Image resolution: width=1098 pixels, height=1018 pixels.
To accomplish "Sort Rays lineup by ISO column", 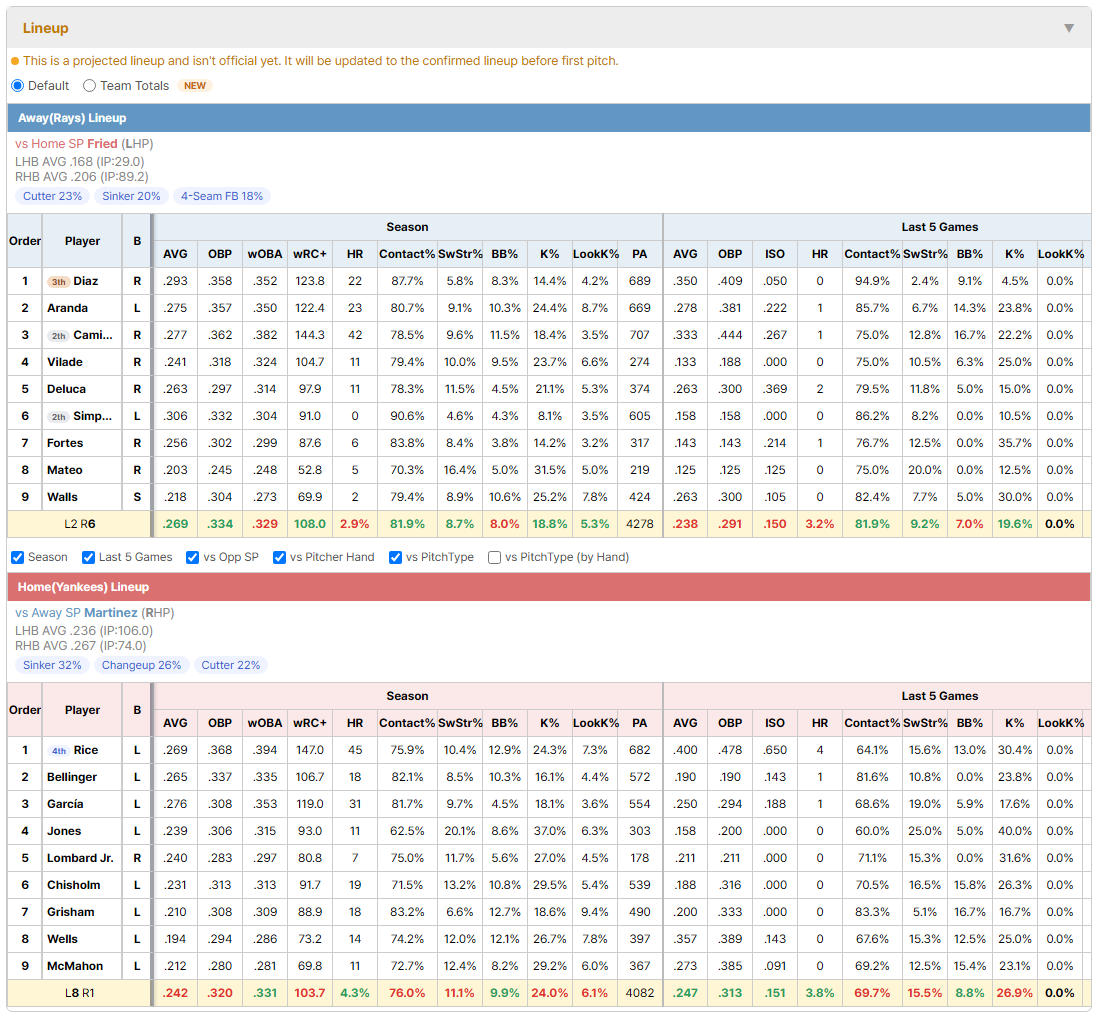I will pyautogui.click(x=774, y=254).
